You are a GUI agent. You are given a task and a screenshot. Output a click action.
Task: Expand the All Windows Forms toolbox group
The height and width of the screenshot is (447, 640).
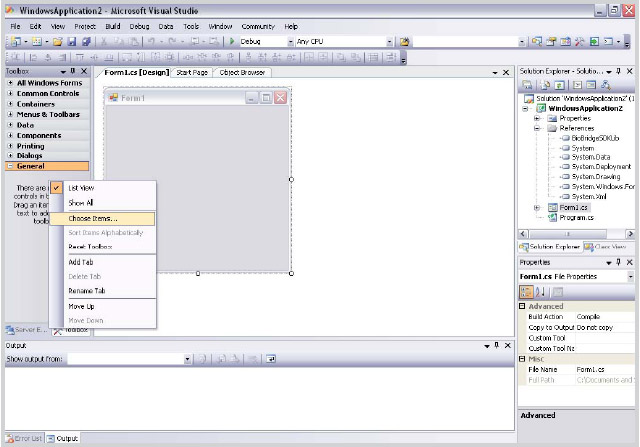[11, 83]
